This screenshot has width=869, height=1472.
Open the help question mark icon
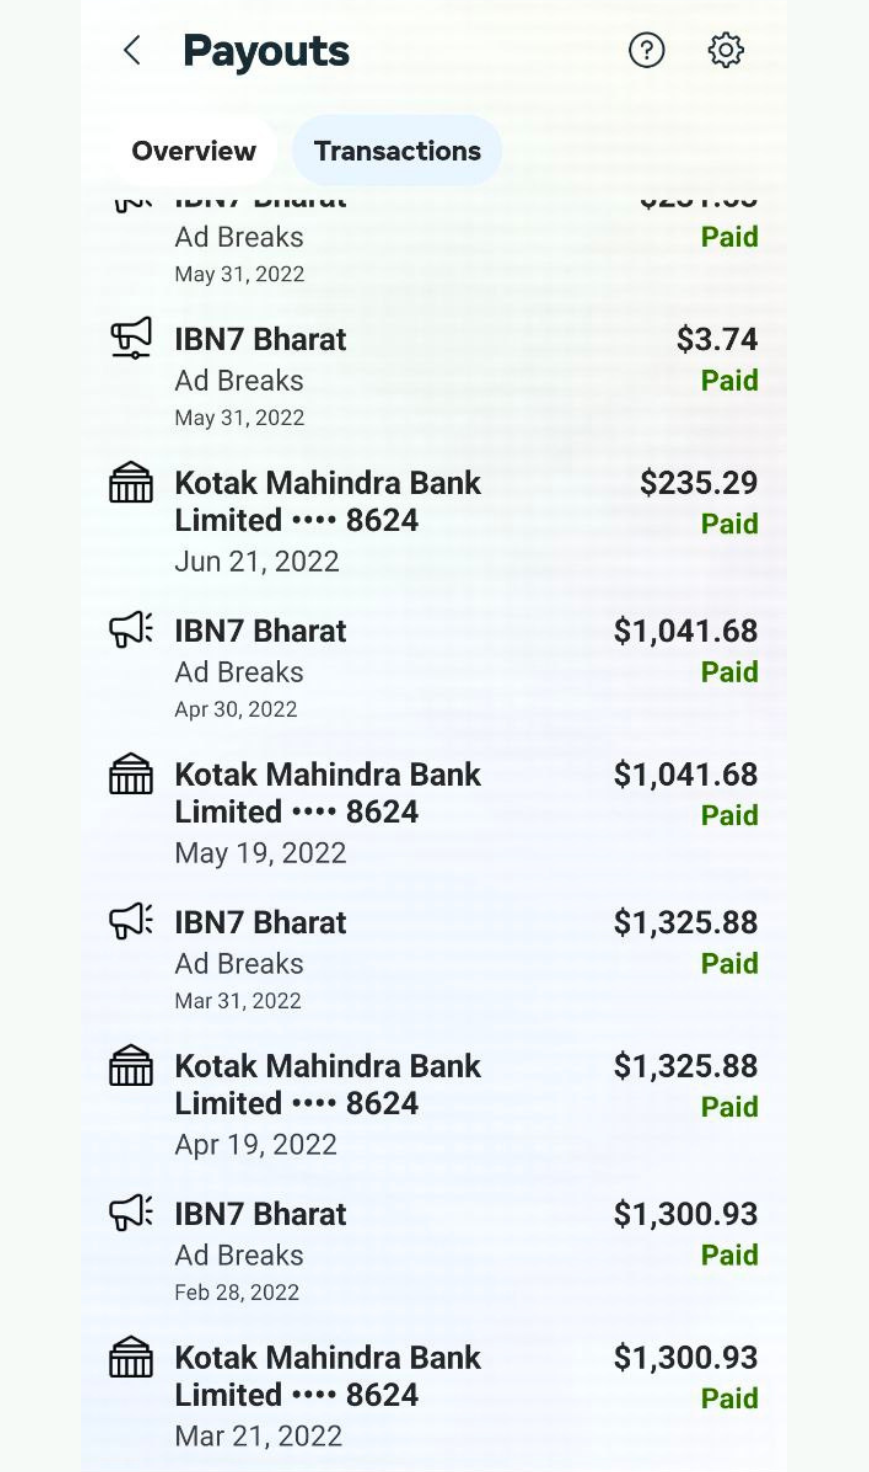646,50
